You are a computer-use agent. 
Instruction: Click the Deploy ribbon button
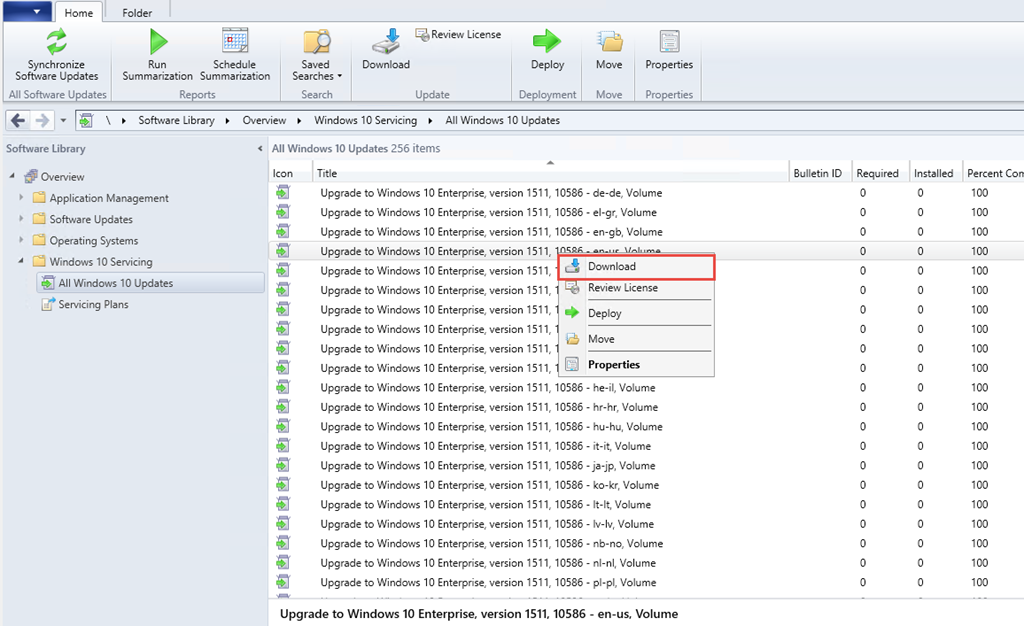point(547,50)
